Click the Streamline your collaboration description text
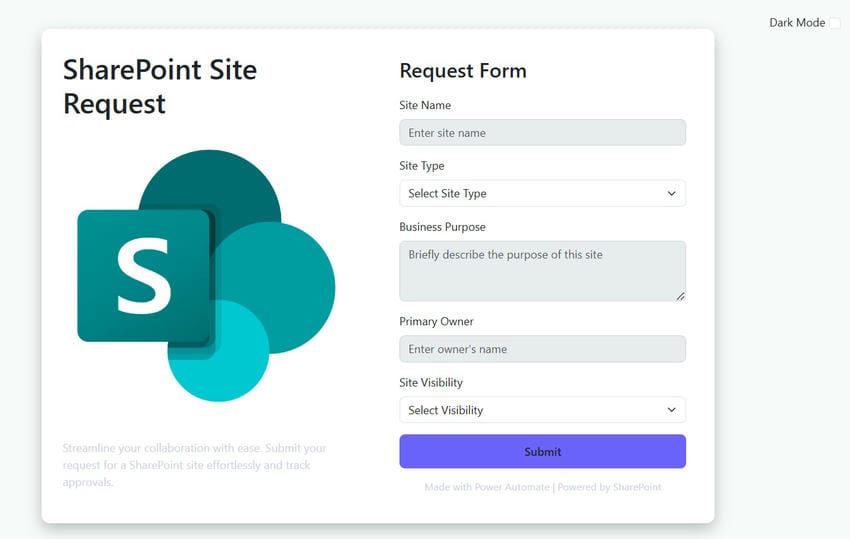 tap(194, 465)
